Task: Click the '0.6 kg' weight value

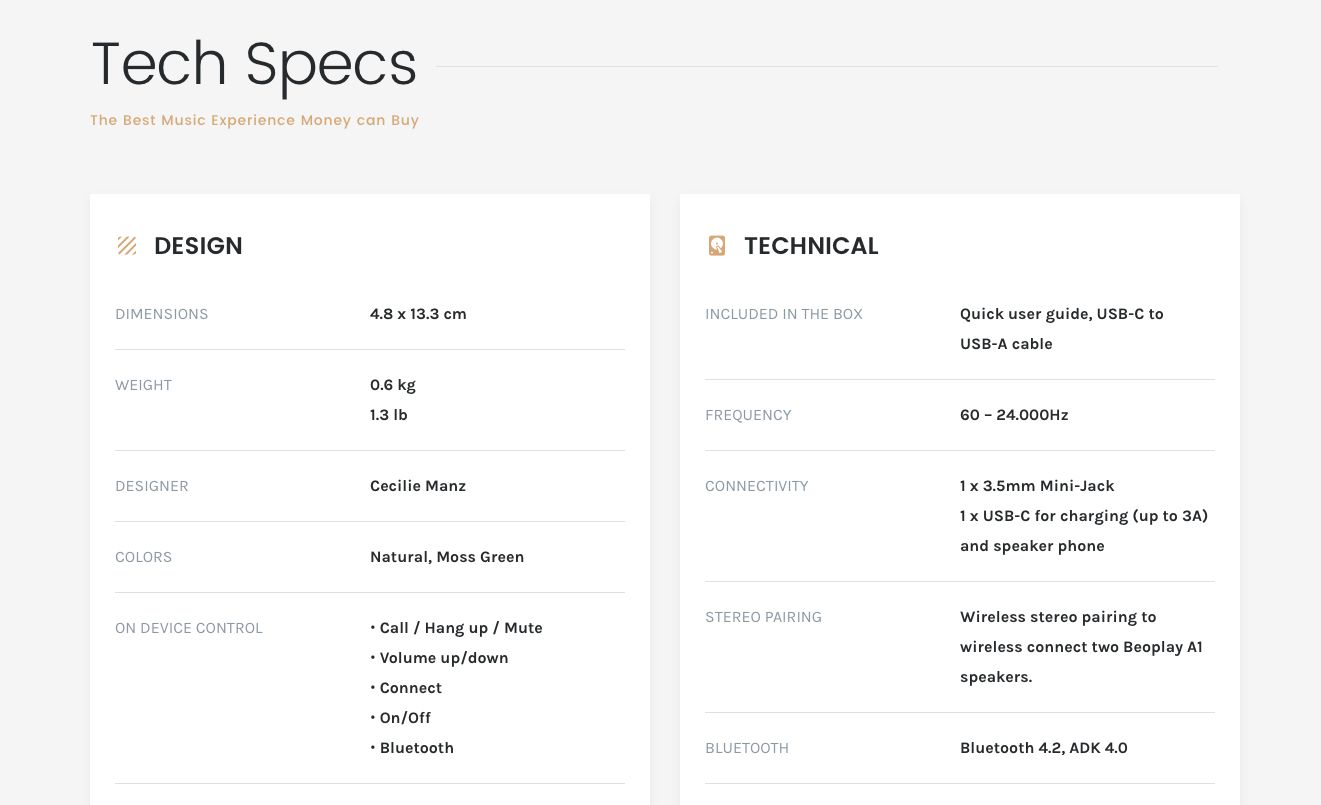Action: point(393,385)
